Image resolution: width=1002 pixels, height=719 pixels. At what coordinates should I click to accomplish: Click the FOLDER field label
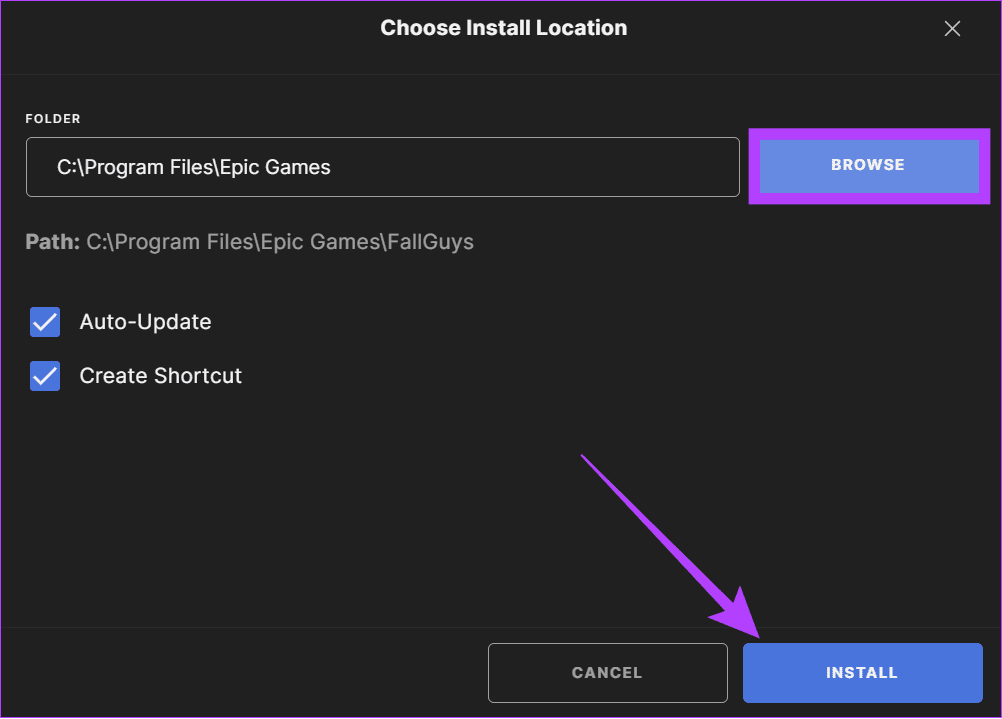pyautogui.click(x=53, y=119)
